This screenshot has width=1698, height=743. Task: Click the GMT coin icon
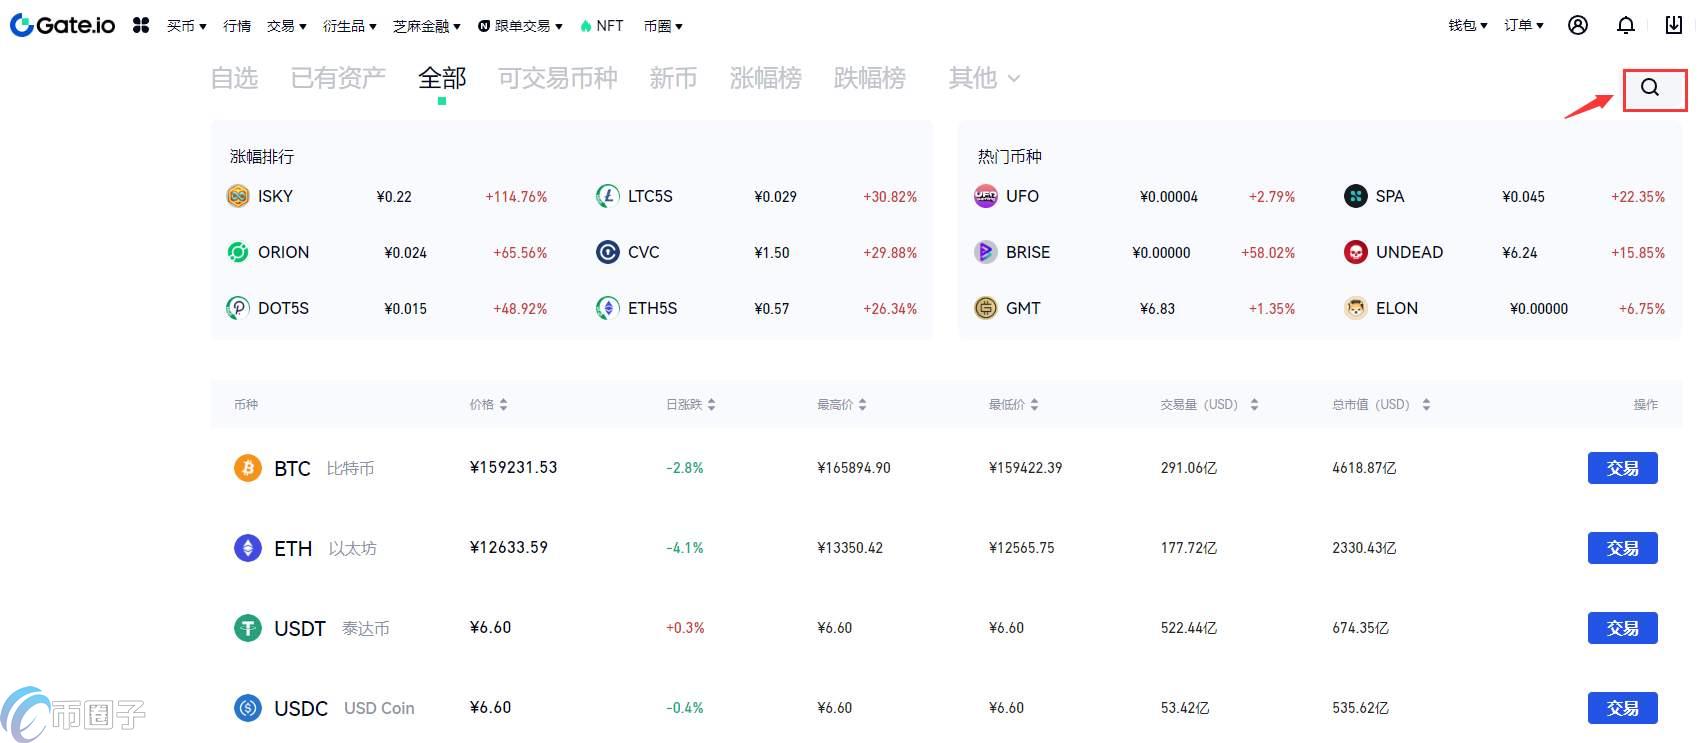point(986,308)
